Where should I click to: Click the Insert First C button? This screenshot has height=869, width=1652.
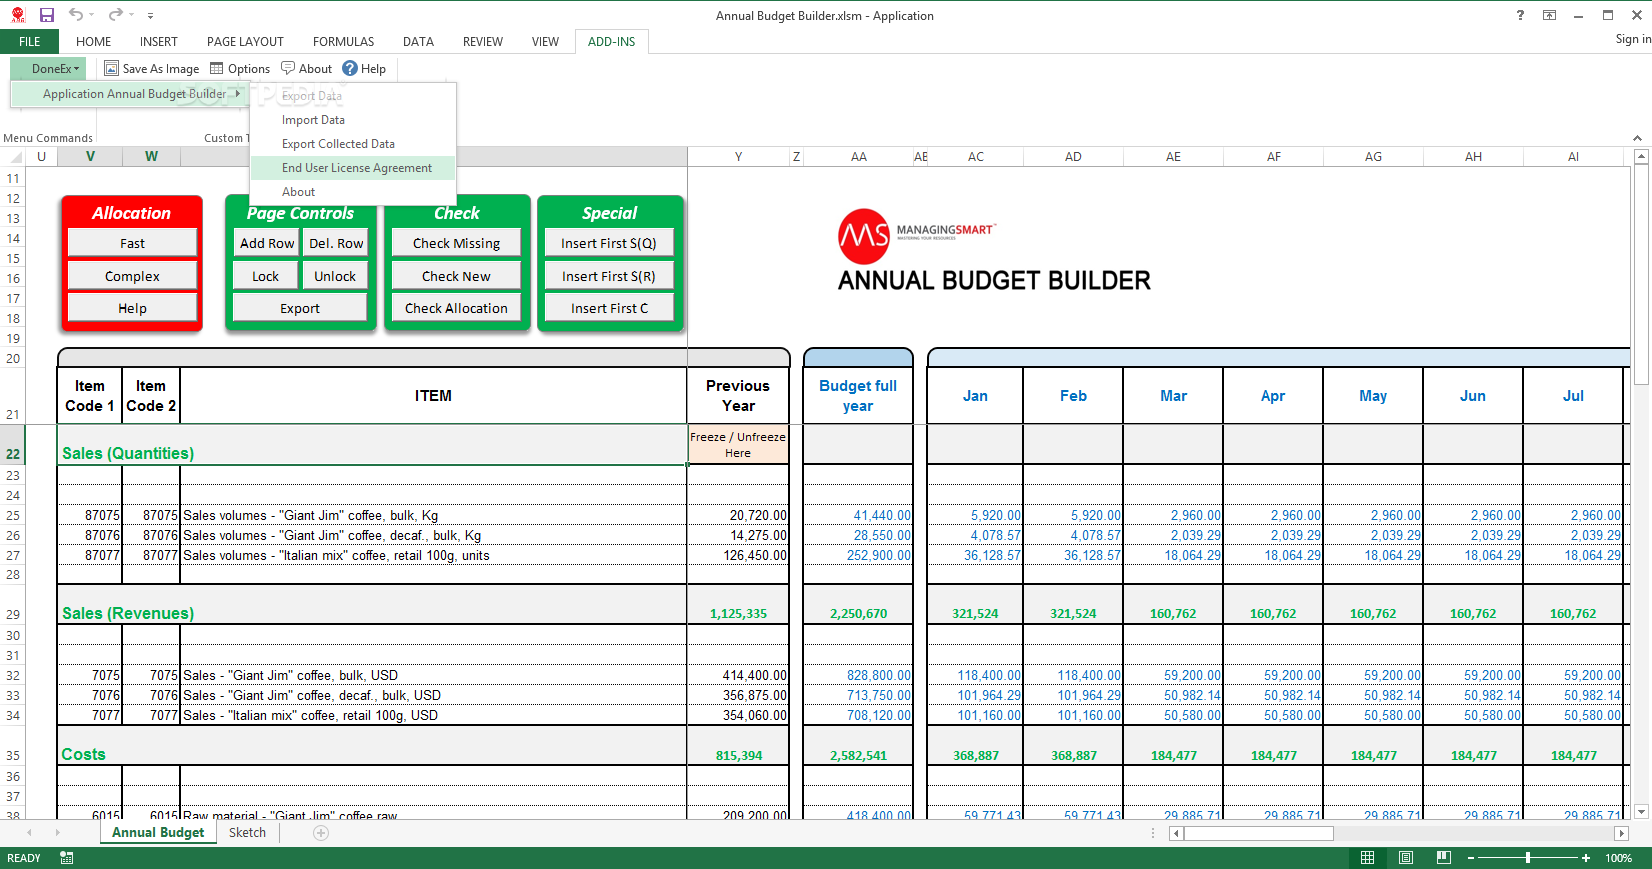tap(609, 308)
